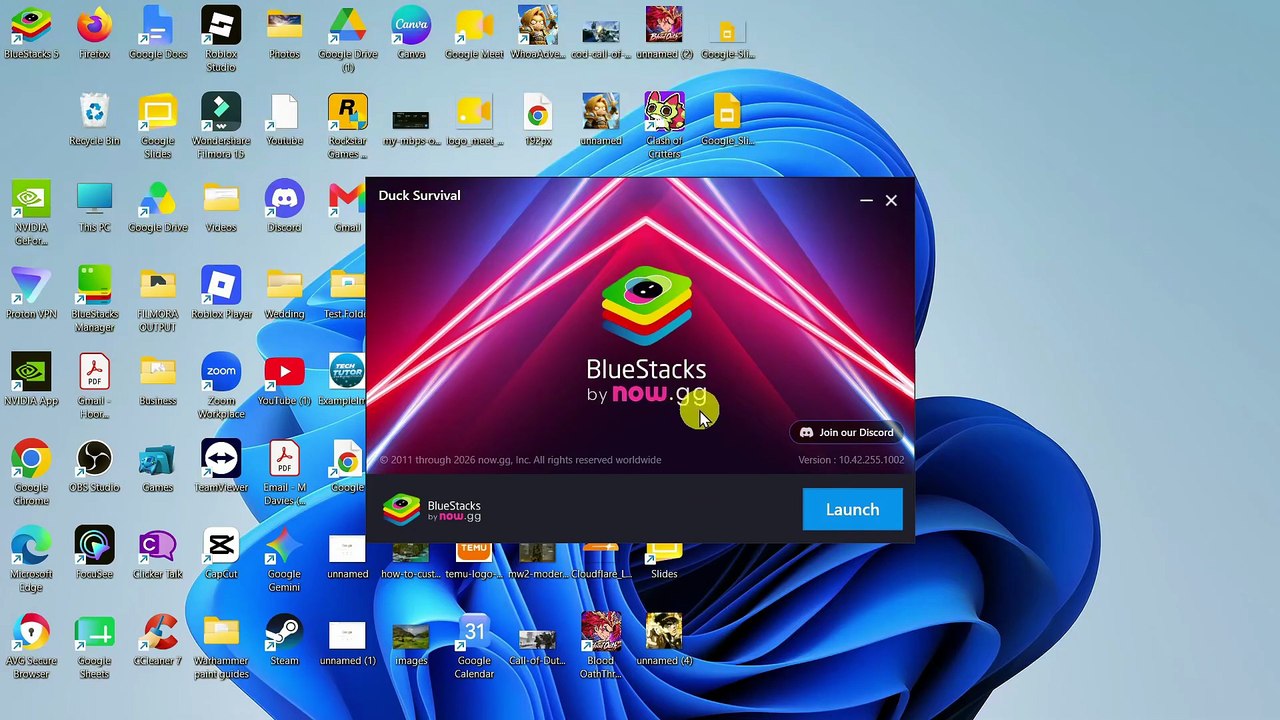Select the Rockstar Games launcher icon

pos(348,127)
